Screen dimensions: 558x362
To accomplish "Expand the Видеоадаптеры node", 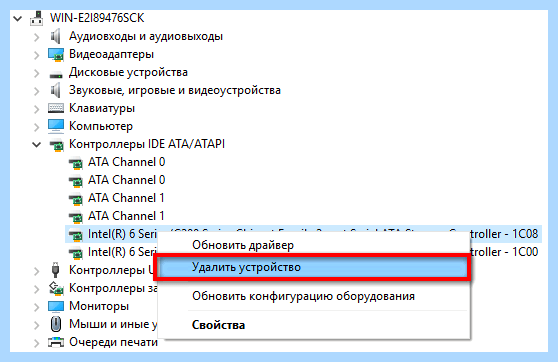I will pos(37,55).
